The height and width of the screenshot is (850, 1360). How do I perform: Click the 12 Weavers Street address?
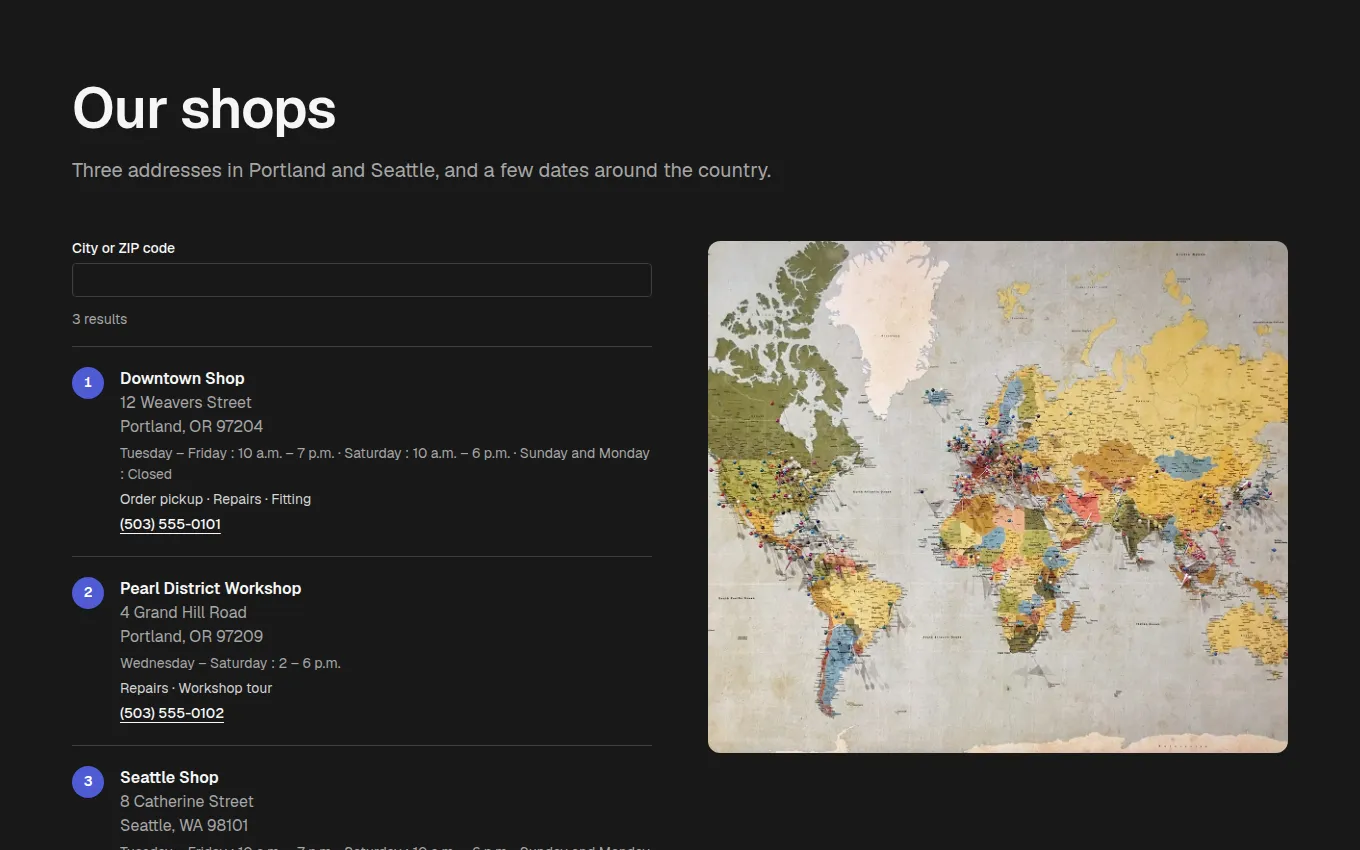coord(186,402)
